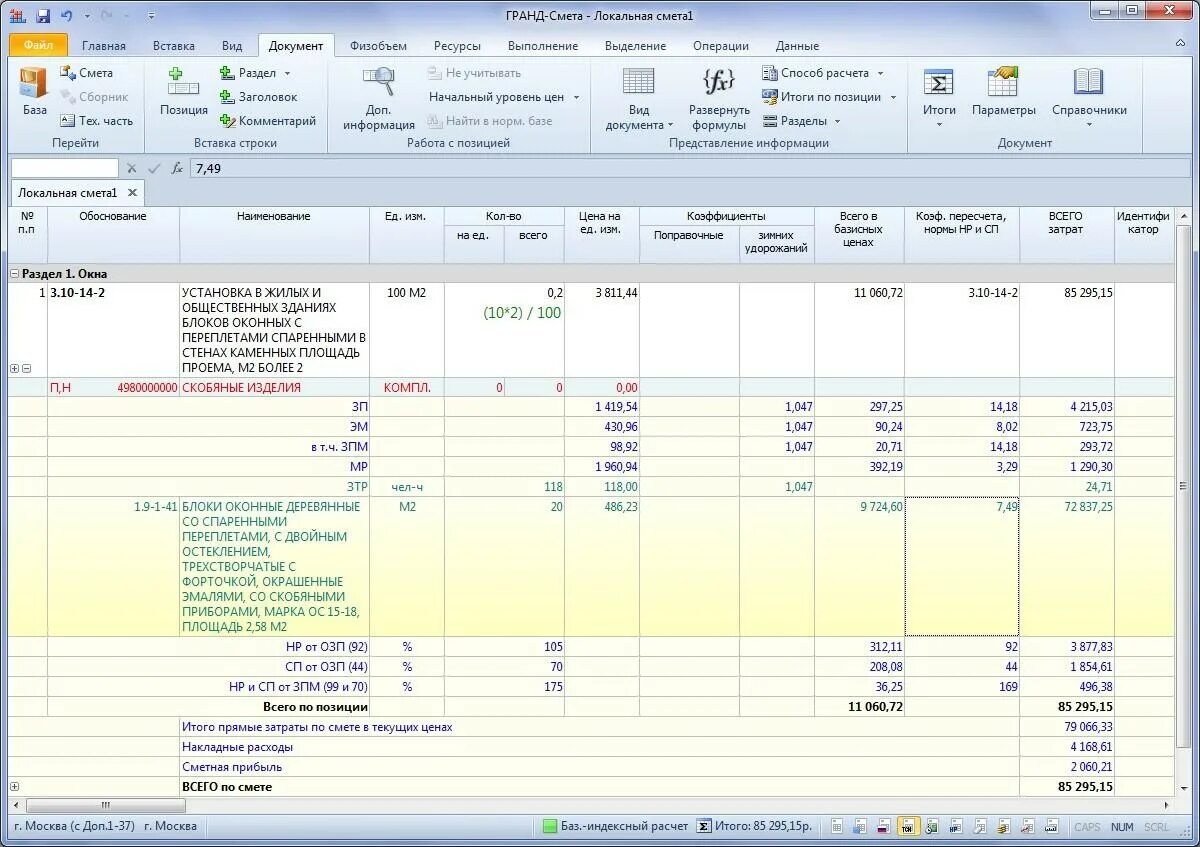Image resolution: width=1200 pixels, height=847 pixels.
Task: Open the Итоги sigma button in ribbon
Action: 939,98
